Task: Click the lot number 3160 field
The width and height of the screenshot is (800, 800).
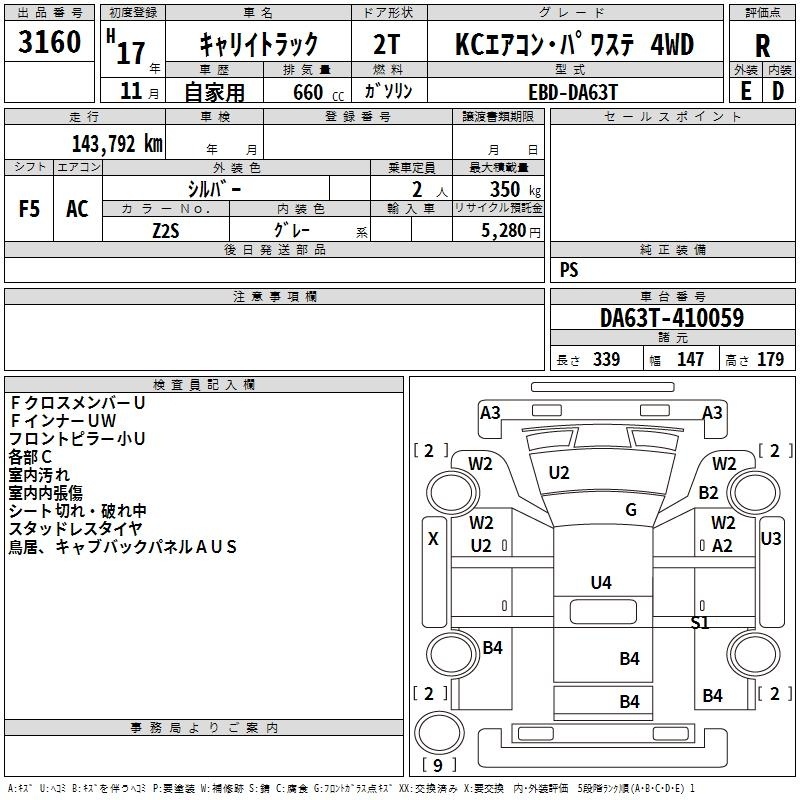Action: (49, 42)
